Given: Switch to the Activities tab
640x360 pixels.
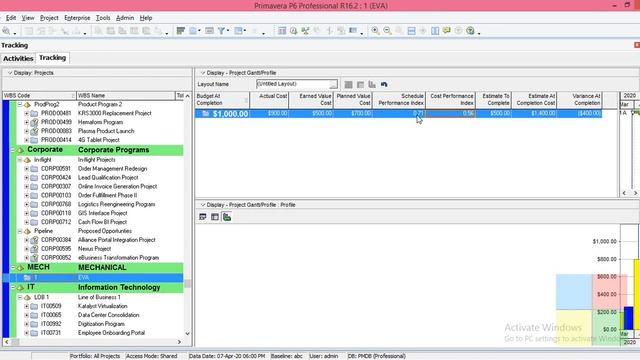Looking at the screenshot, I should click(x=18, y=58).
